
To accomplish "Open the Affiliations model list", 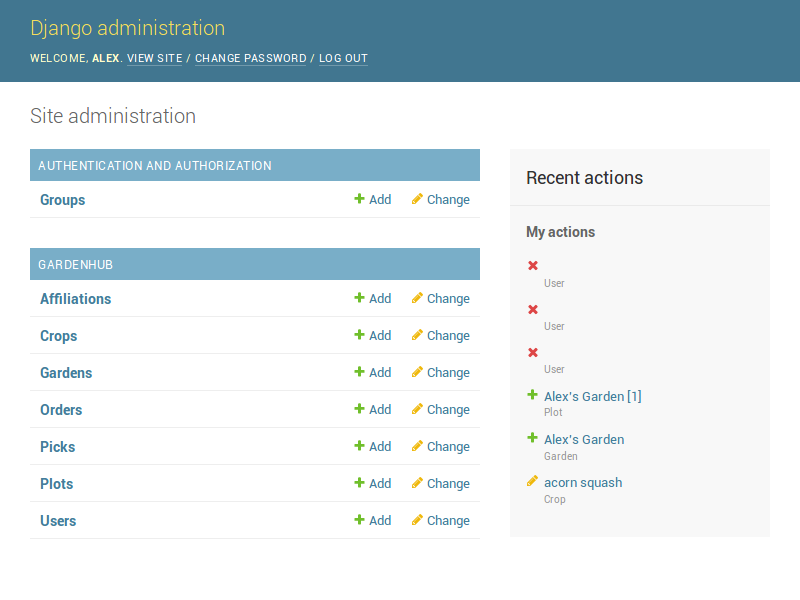I will (x=76, y=298).
